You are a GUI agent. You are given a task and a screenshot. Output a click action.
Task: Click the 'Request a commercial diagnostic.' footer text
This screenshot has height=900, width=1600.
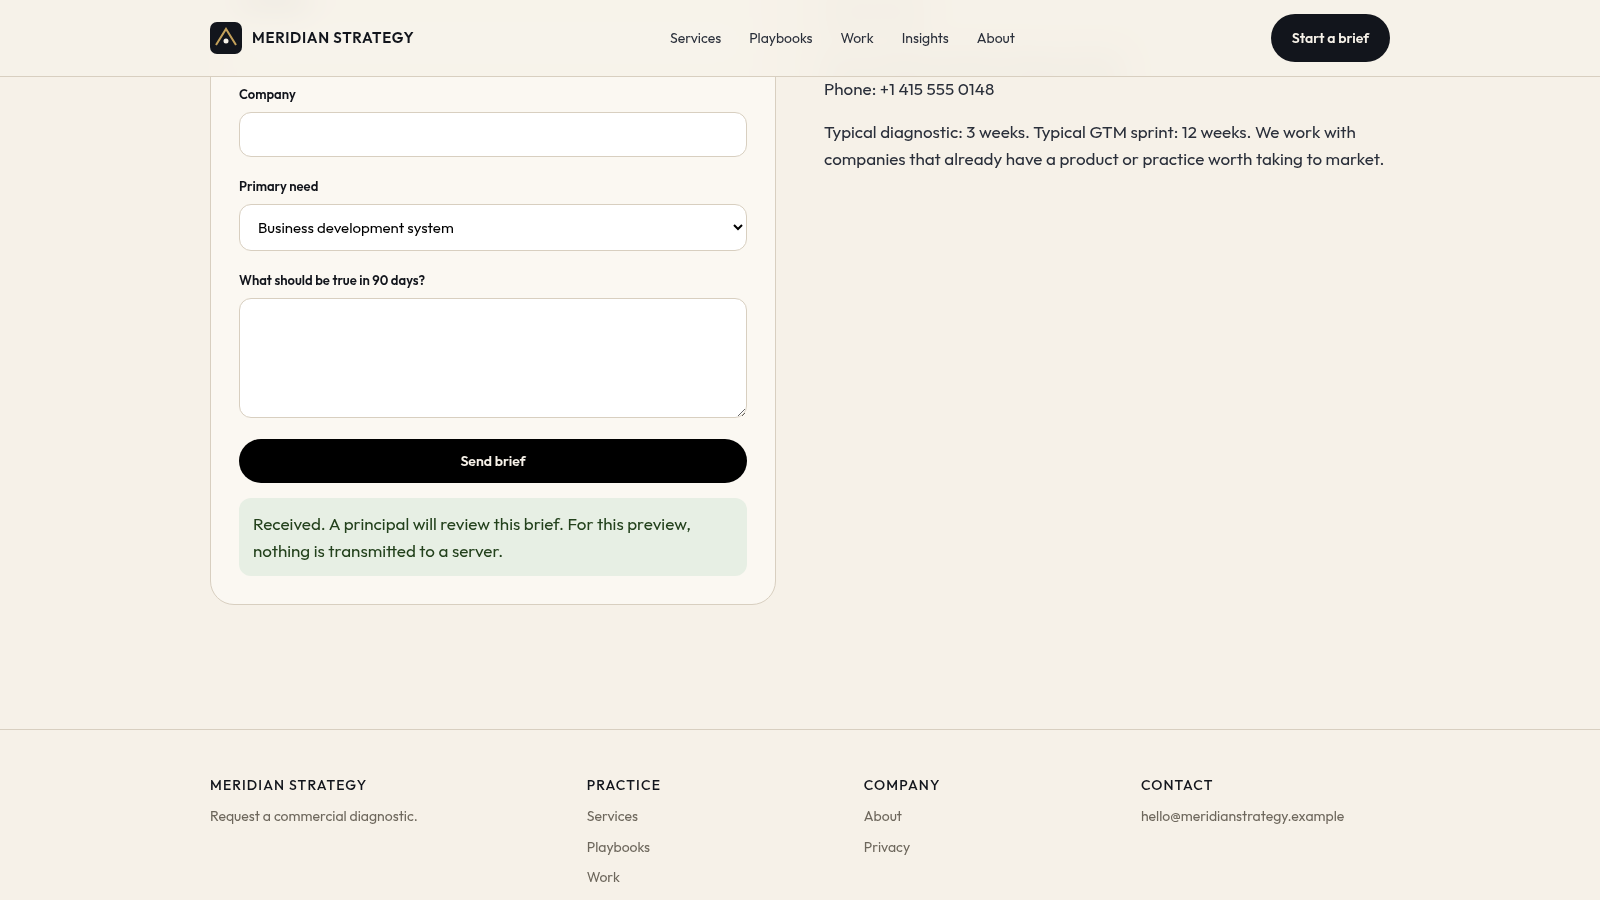point(313,816)
